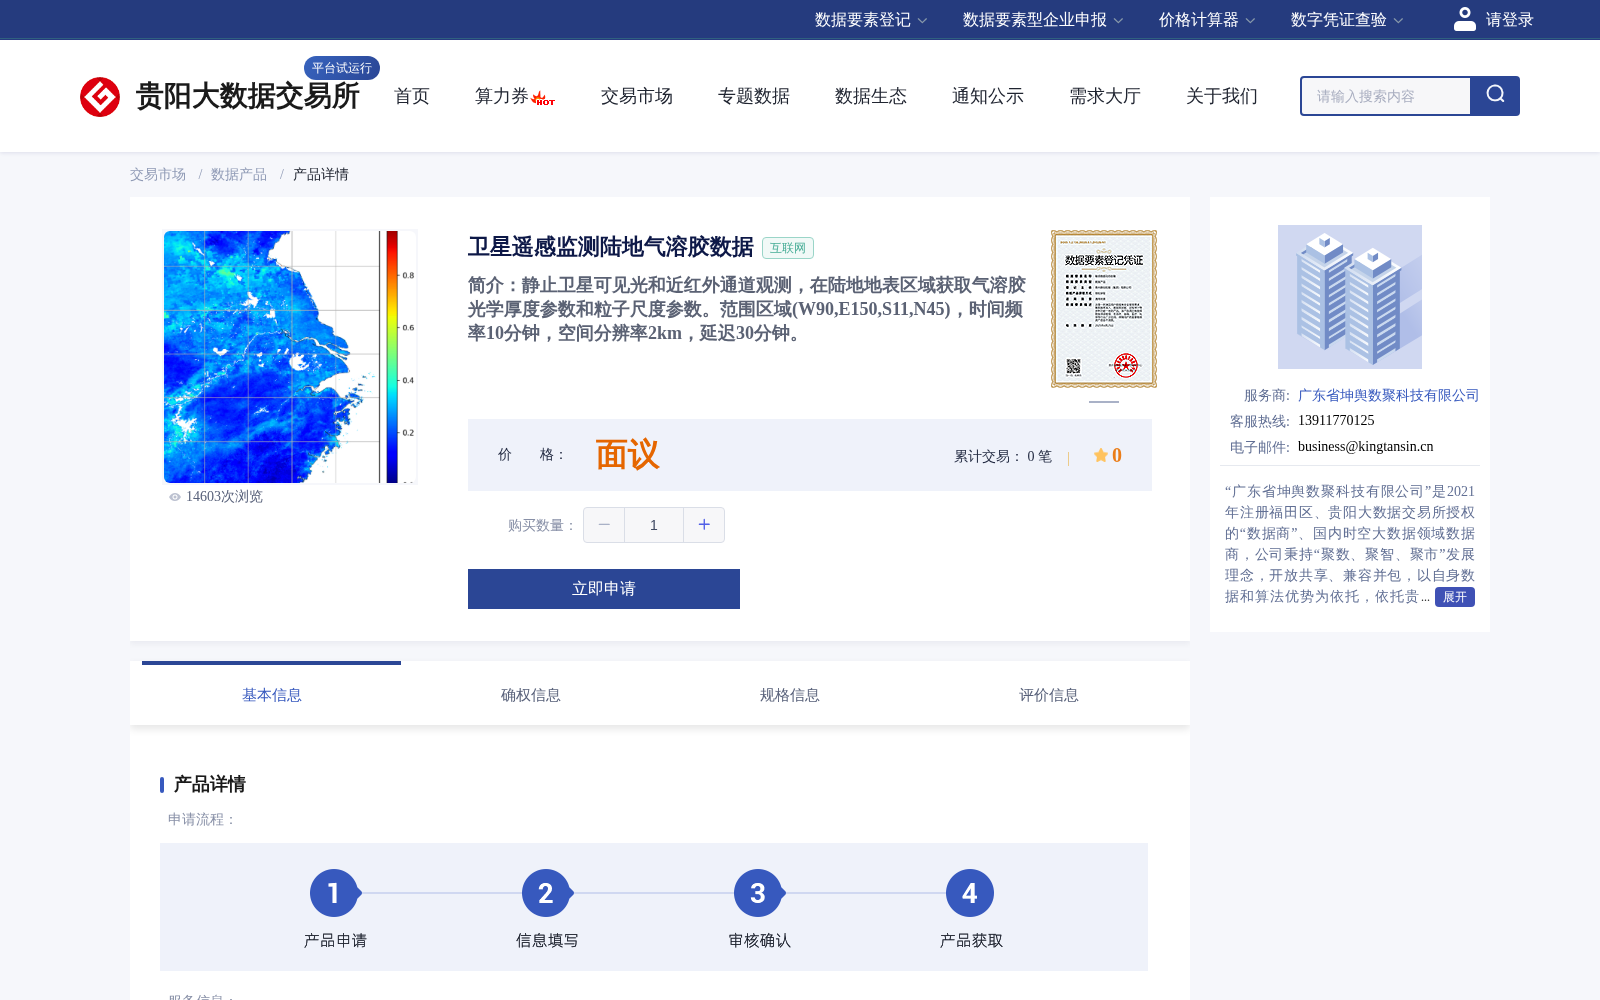Open 算力券 navigation item
Viewport: 1600px width, 1000px height.
[502, 96]
